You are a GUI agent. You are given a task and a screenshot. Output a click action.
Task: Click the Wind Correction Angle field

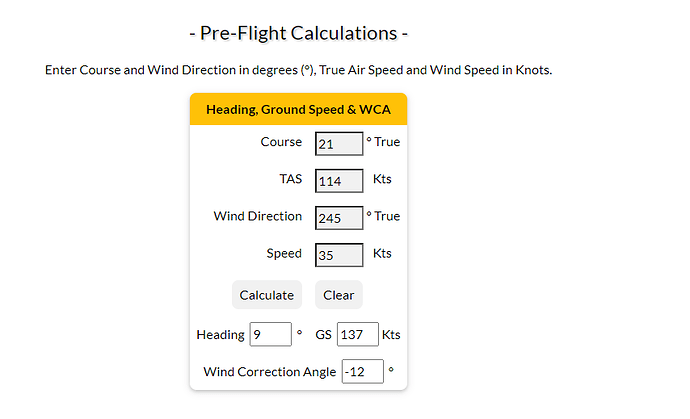pyautogui.click(x=362, y=371)
